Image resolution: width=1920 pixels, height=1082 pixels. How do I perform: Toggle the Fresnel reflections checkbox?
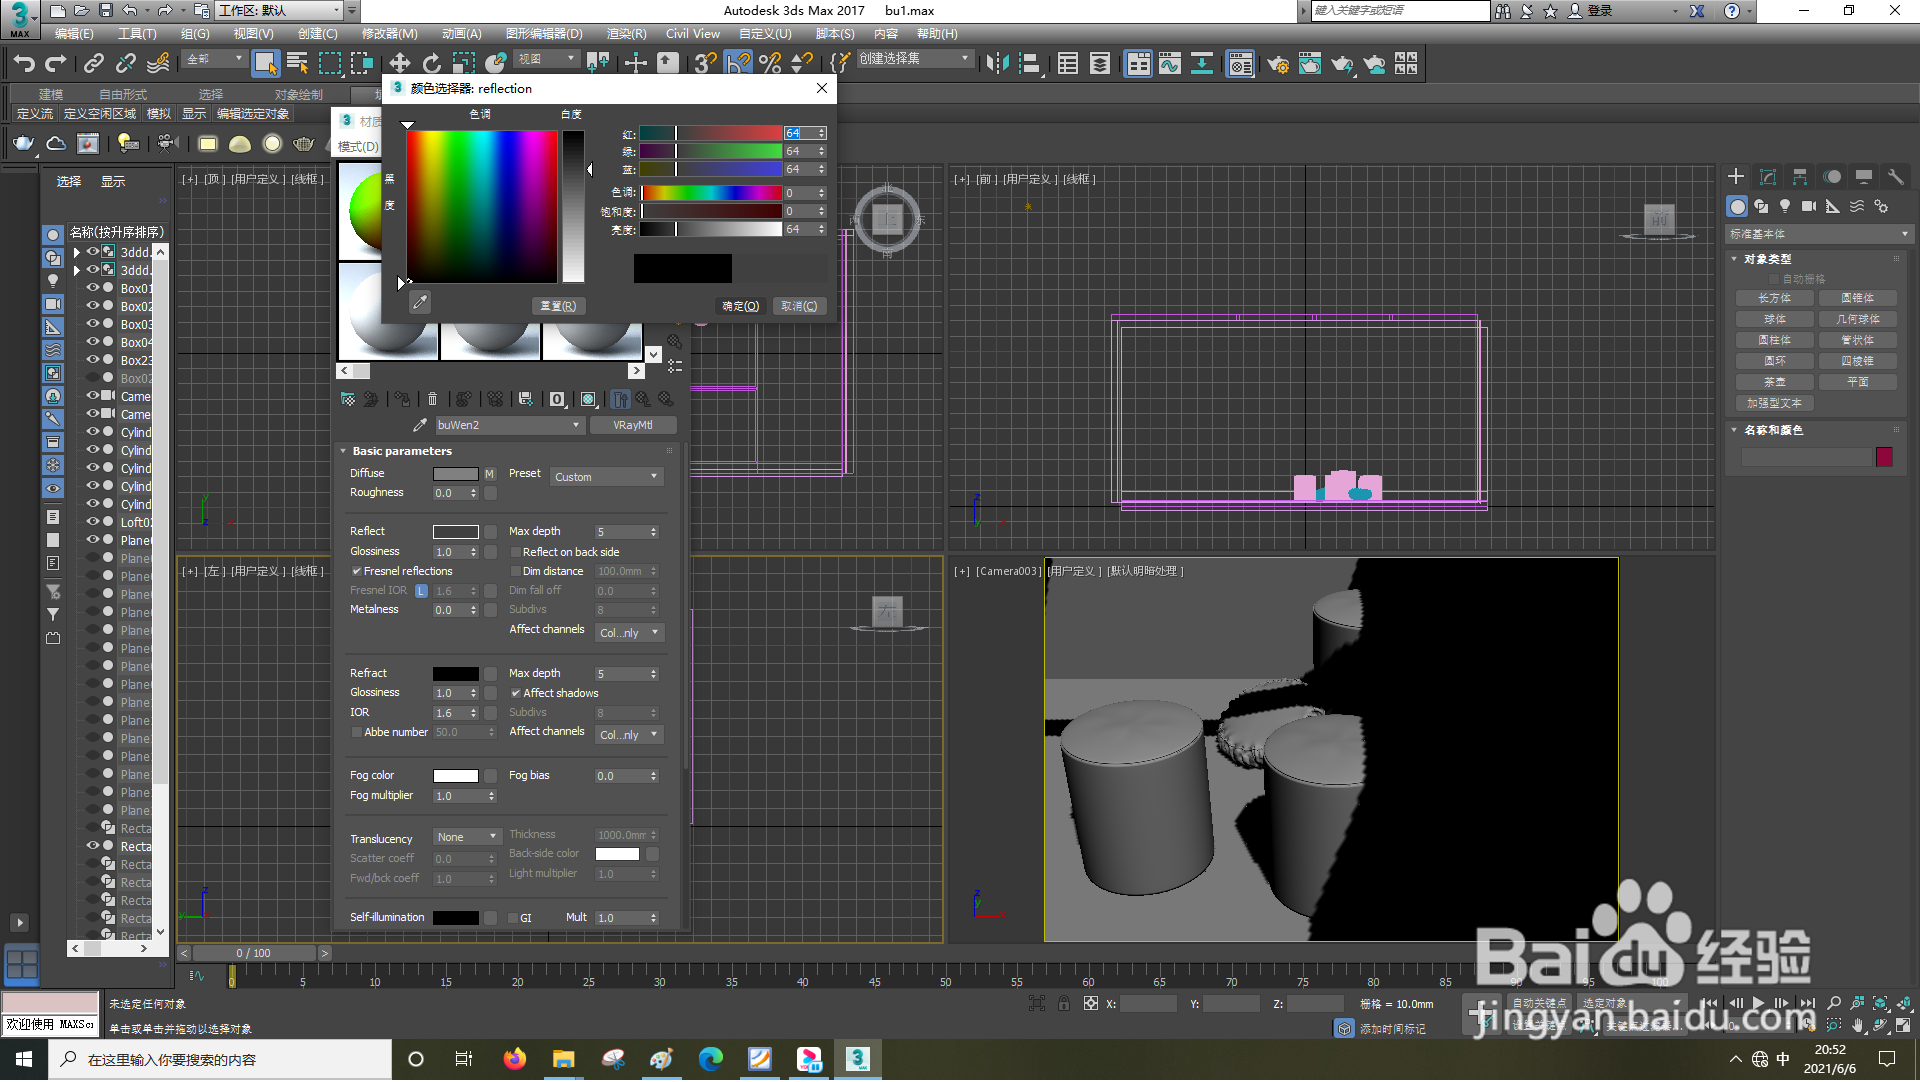[357, 572]
